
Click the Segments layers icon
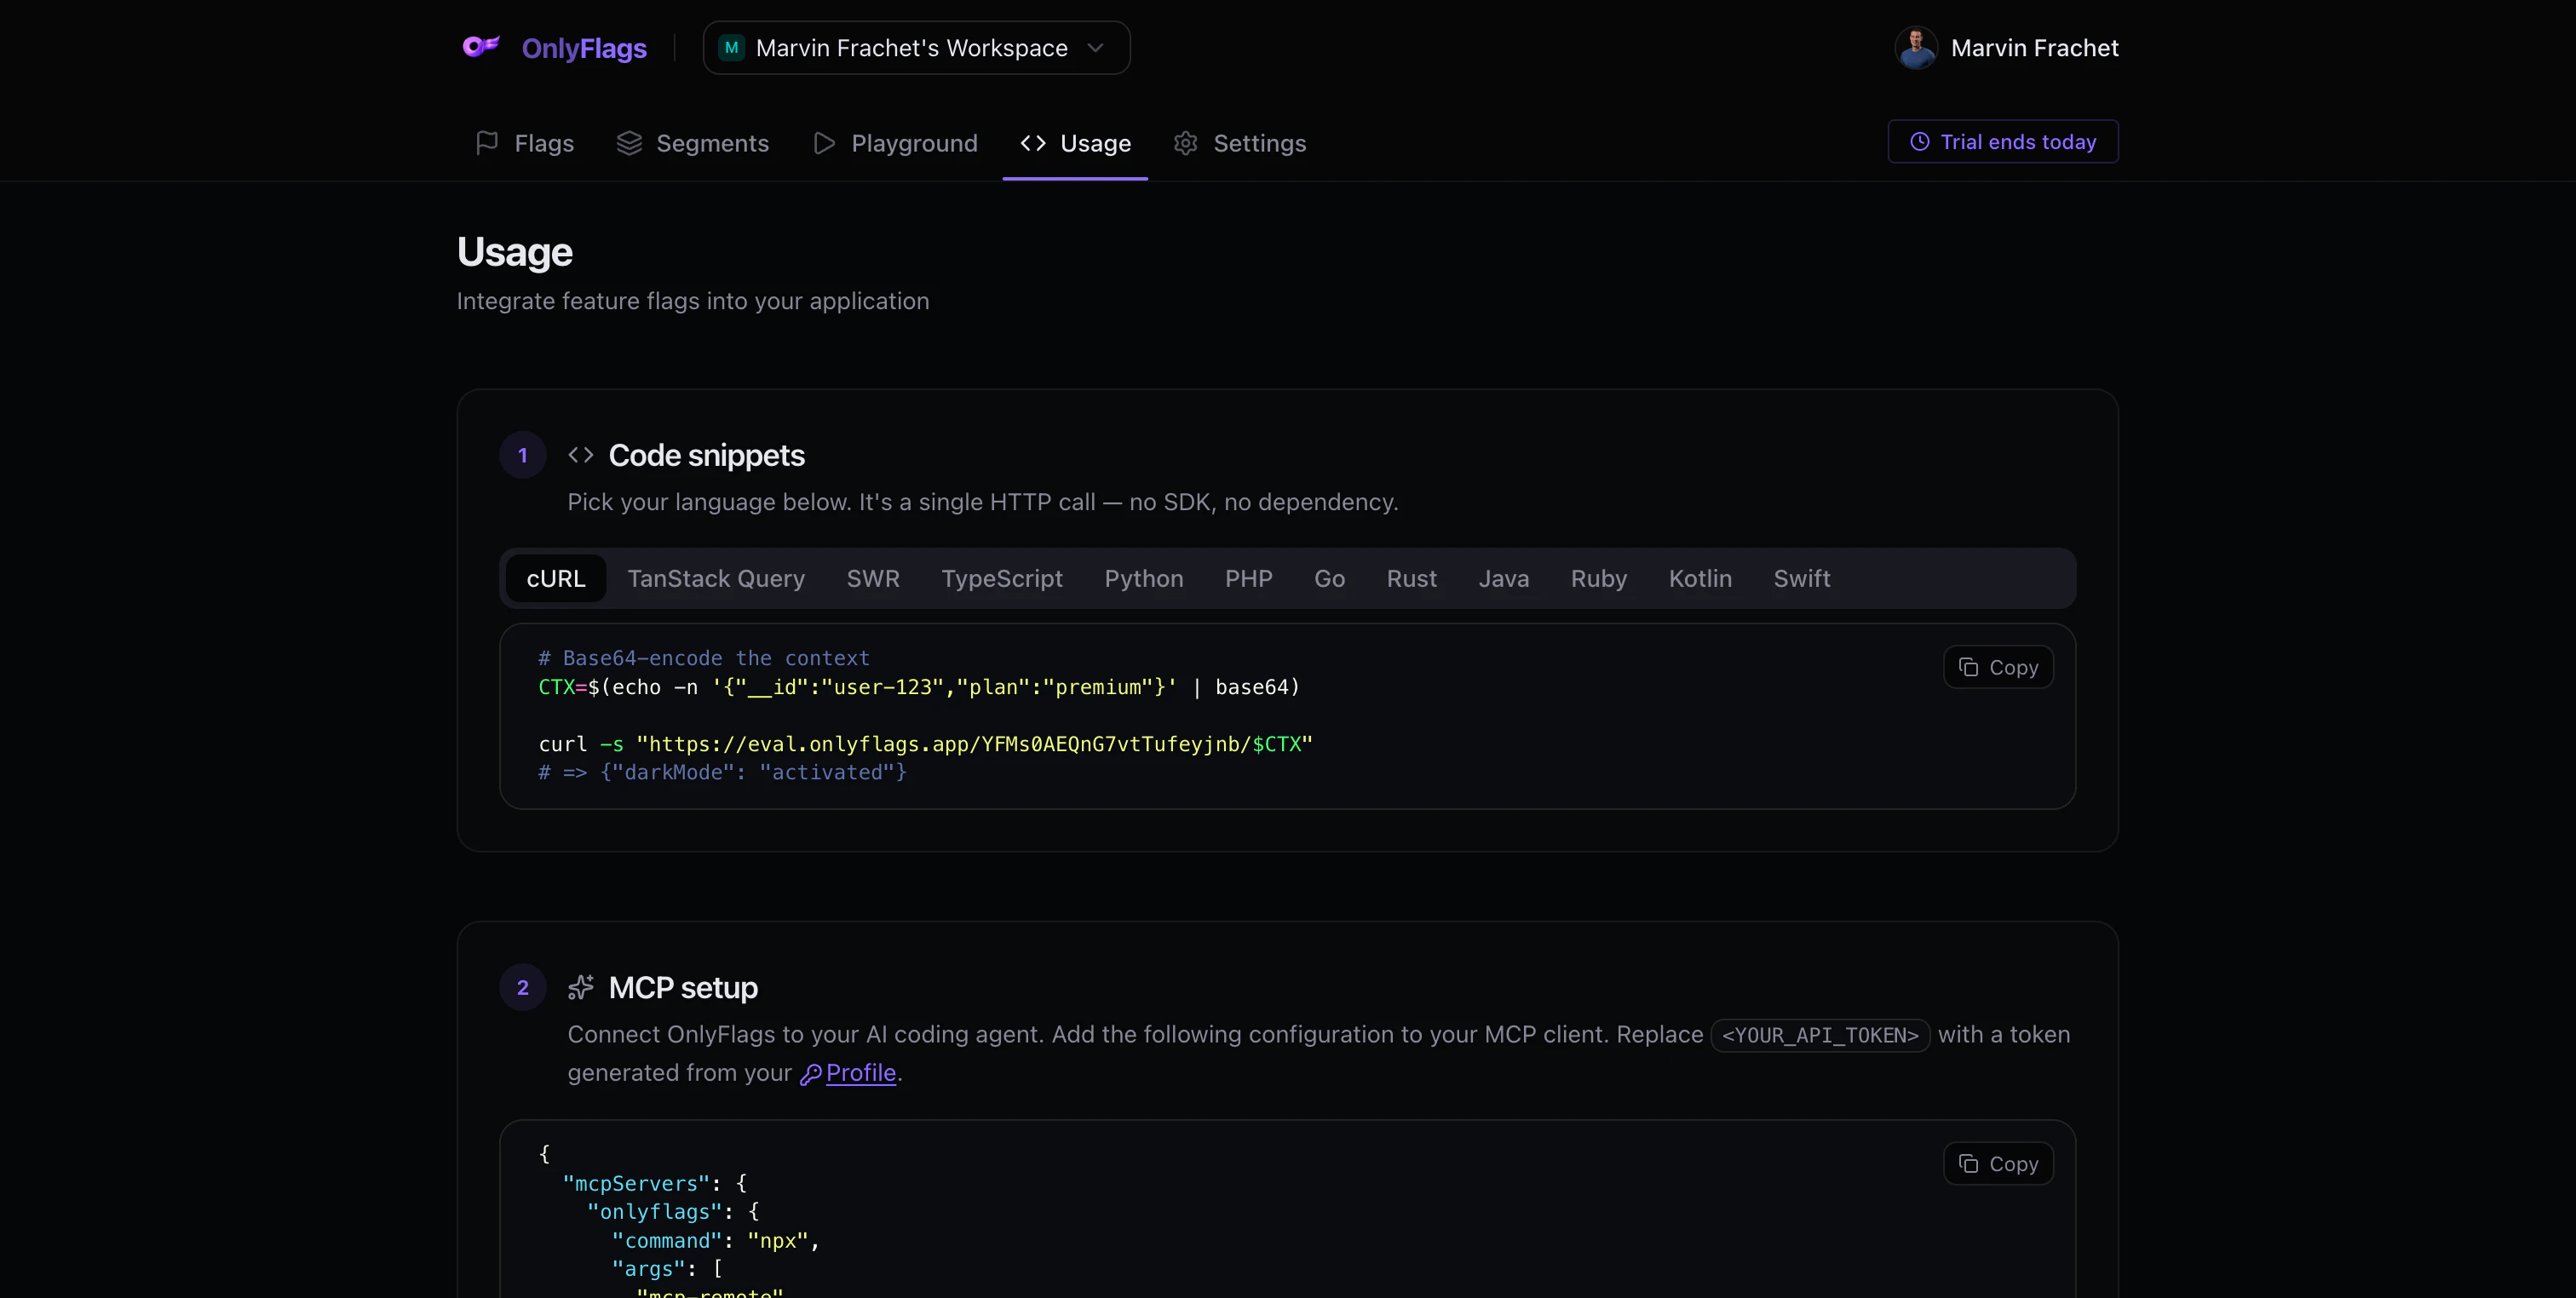pyautogui.click(x=629, y=143)
